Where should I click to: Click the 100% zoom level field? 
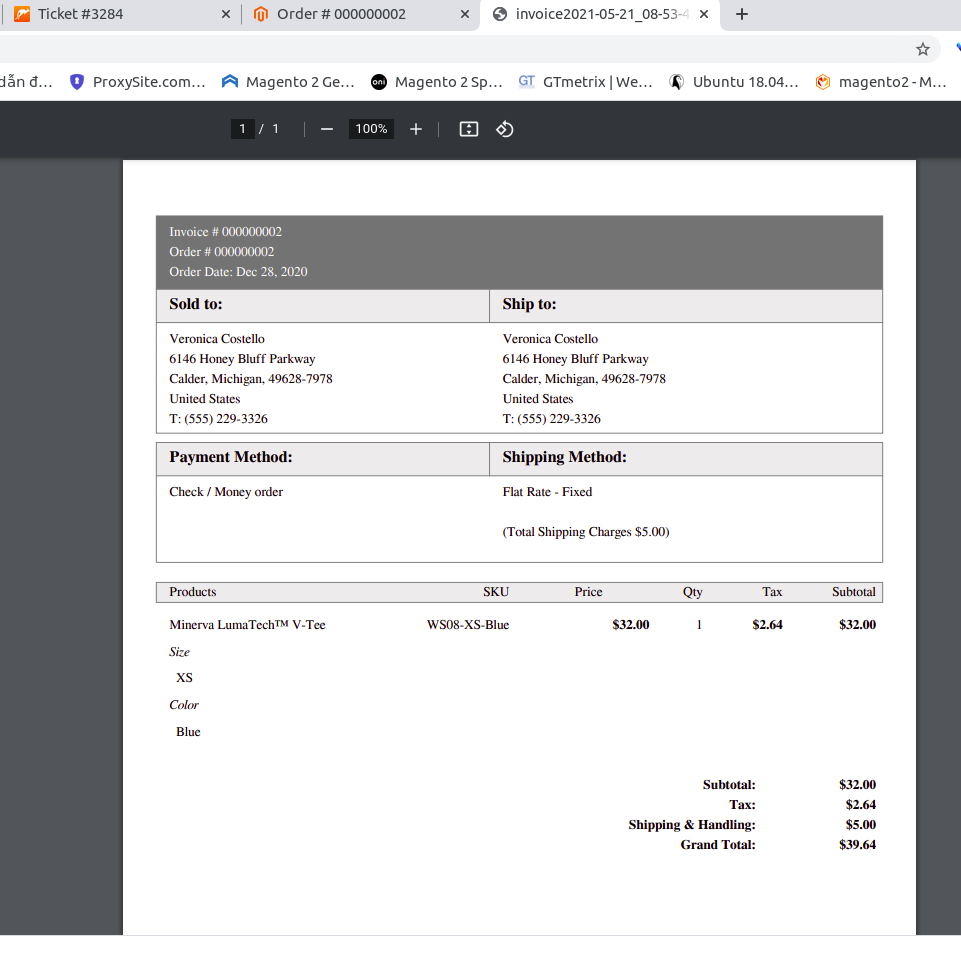pos(371,129)
